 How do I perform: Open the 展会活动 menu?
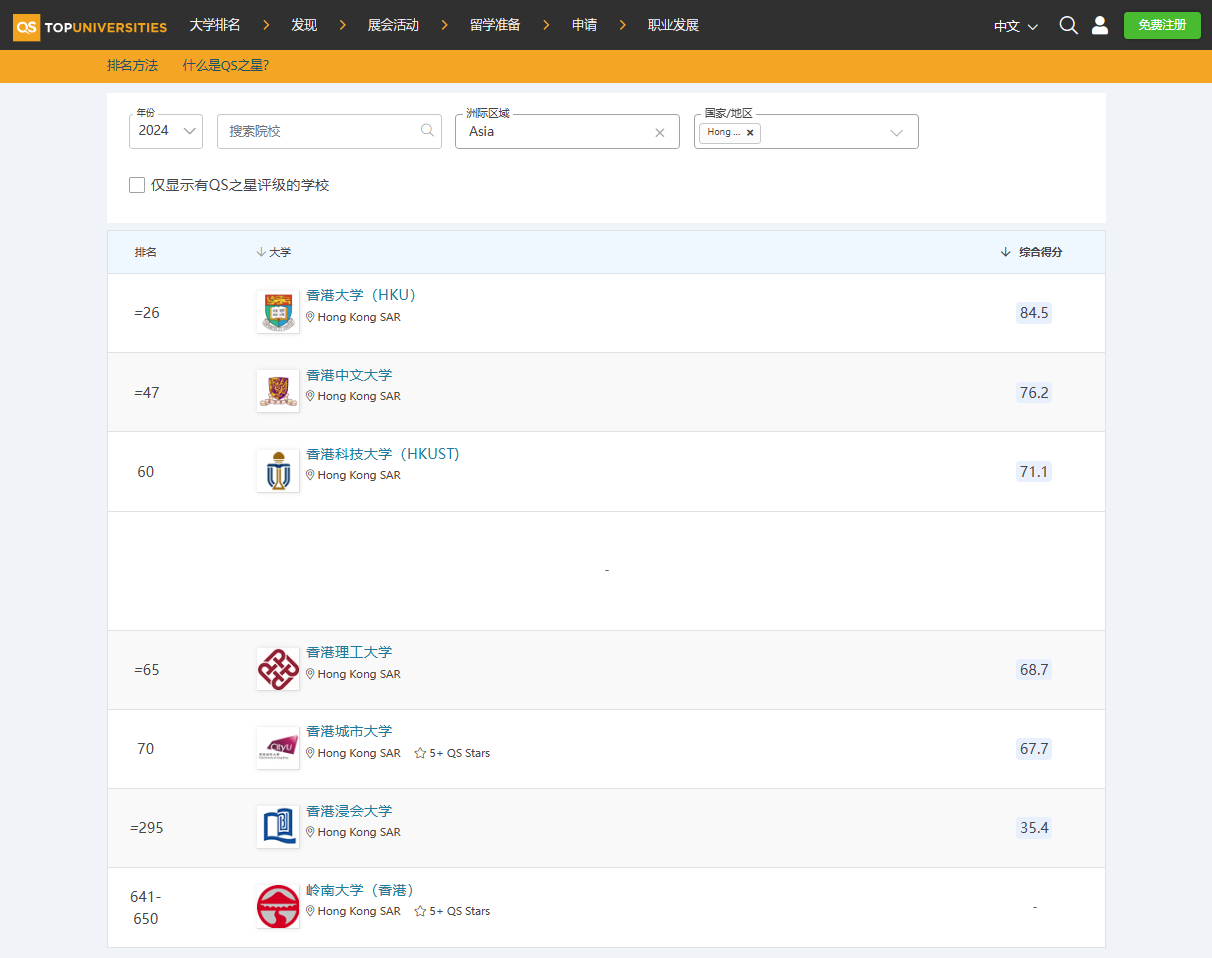(x=393, y=25)
